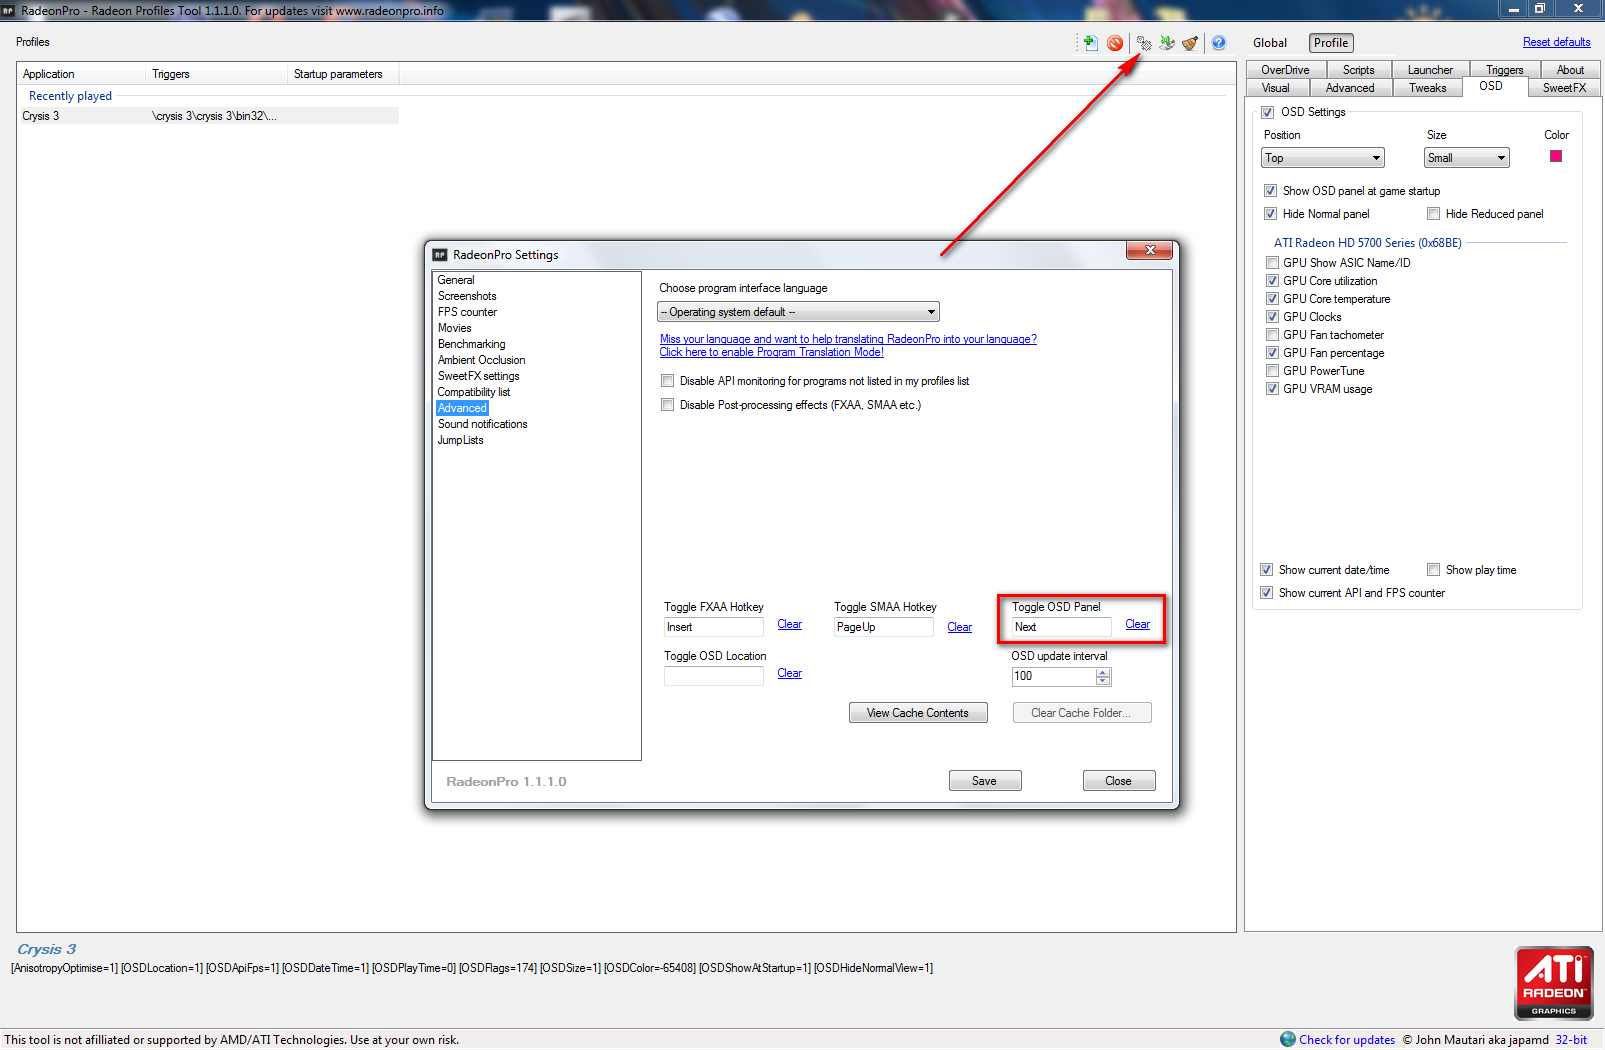The height and width of the screenshot is (1050, 1605).
Task: Expand the OSD Size dropdown
Action: (x=1466, y=158)
